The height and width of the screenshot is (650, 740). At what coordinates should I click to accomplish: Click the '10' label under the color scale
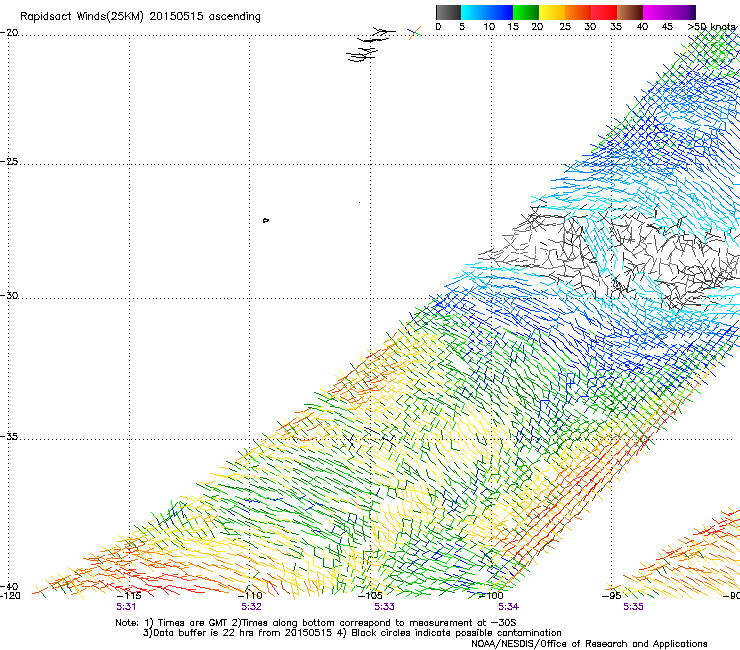pyautogui.click(x=489, y=27)
